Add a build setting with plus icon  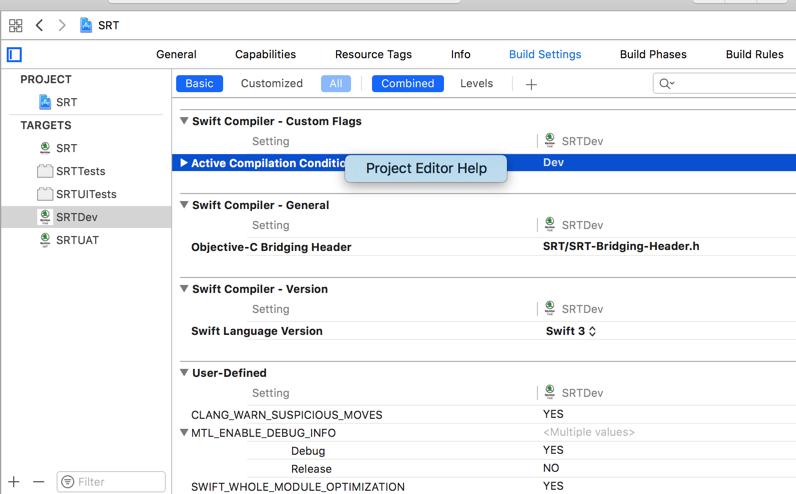click(531, 84)
